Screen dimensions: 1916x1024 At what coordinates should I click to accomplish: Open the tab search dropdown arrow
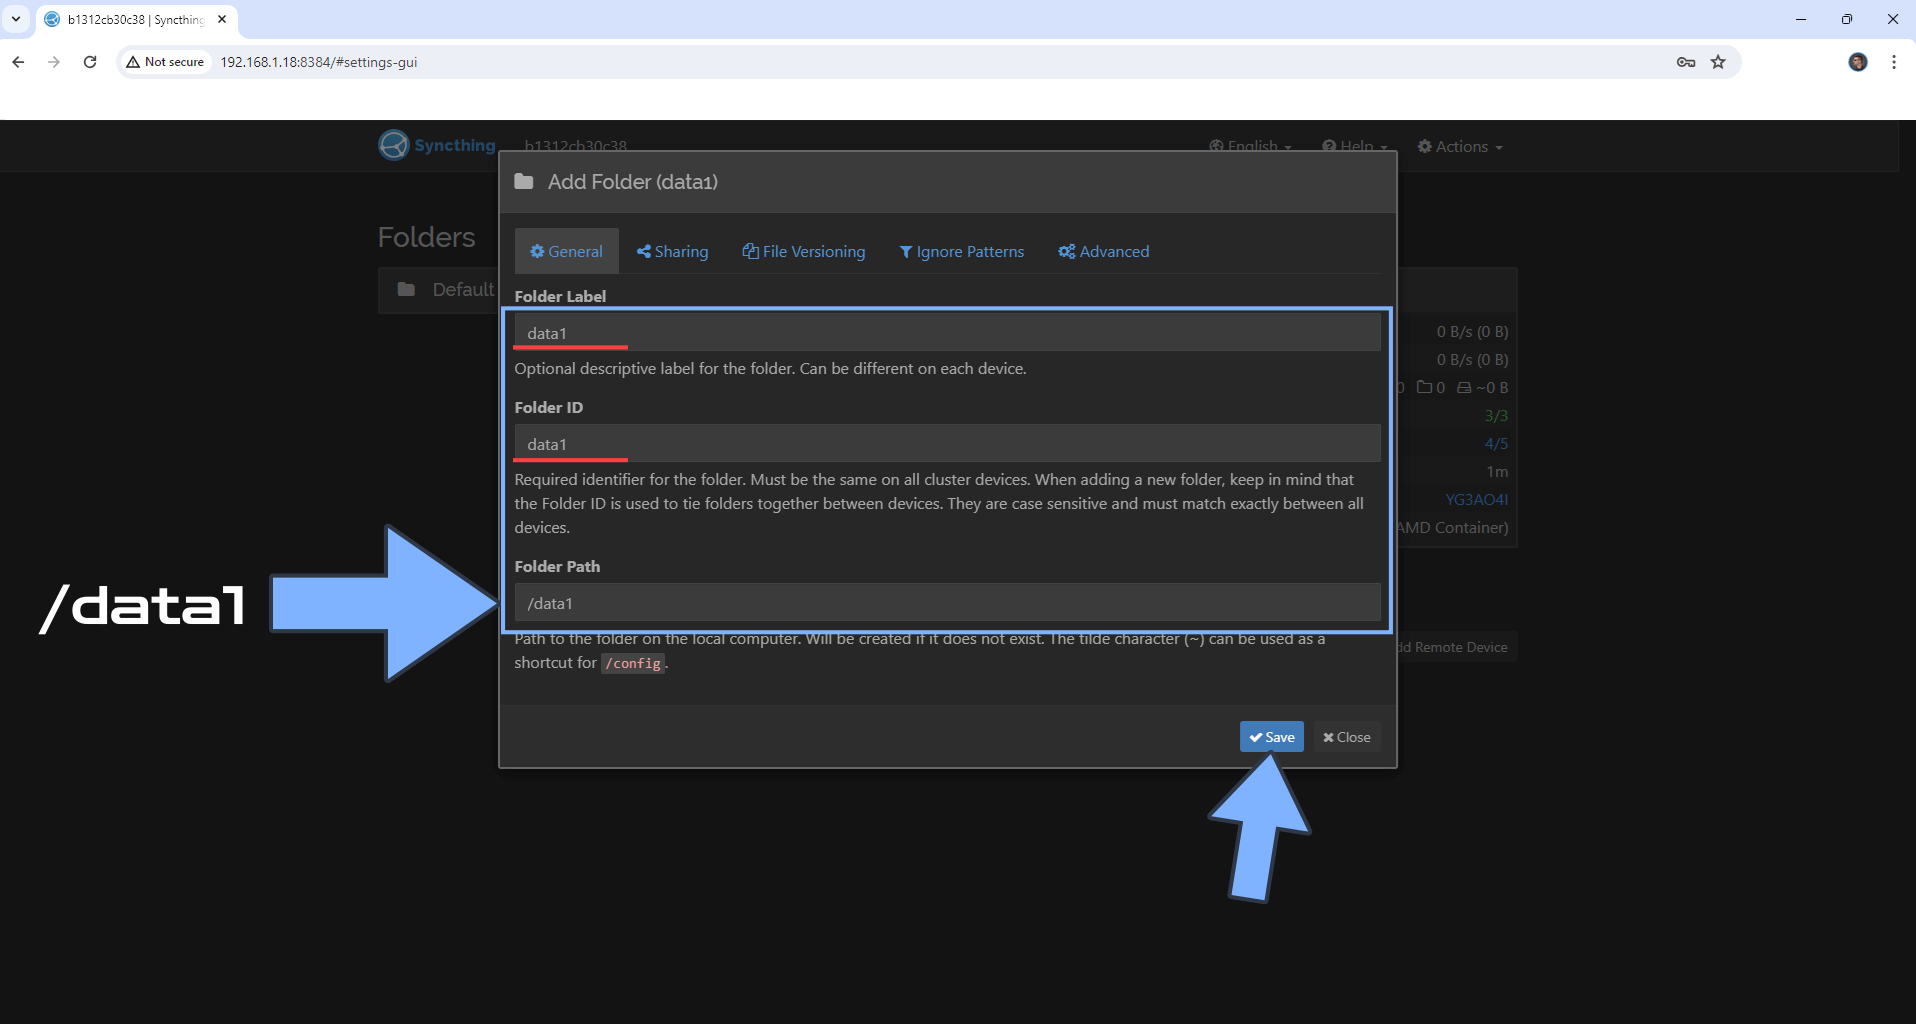click(16, 19)
